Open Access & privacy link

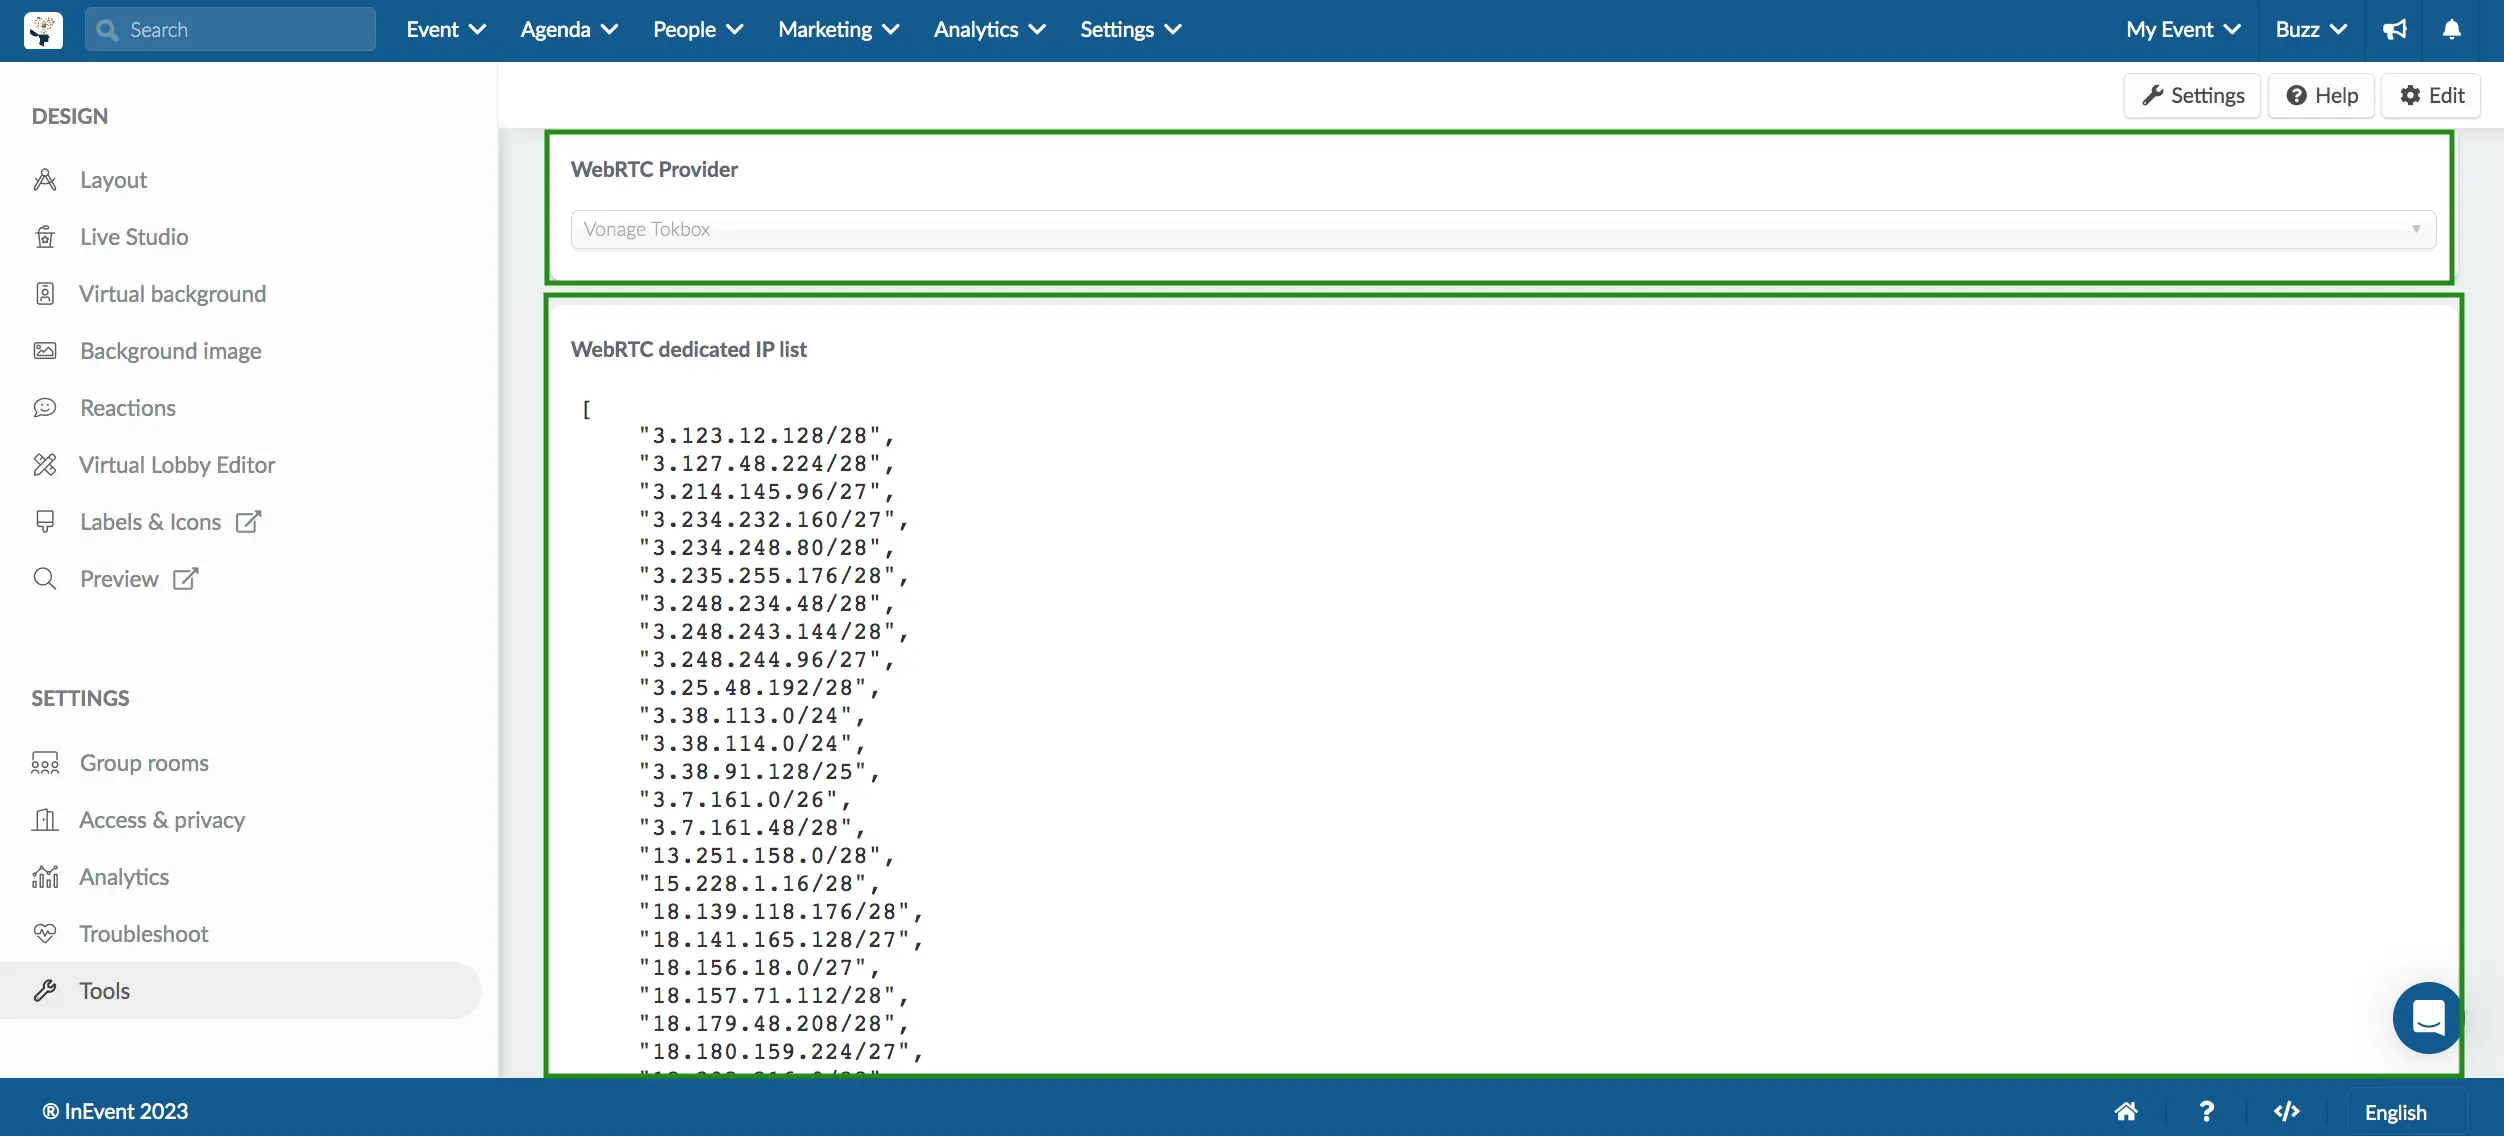point(162,820)
